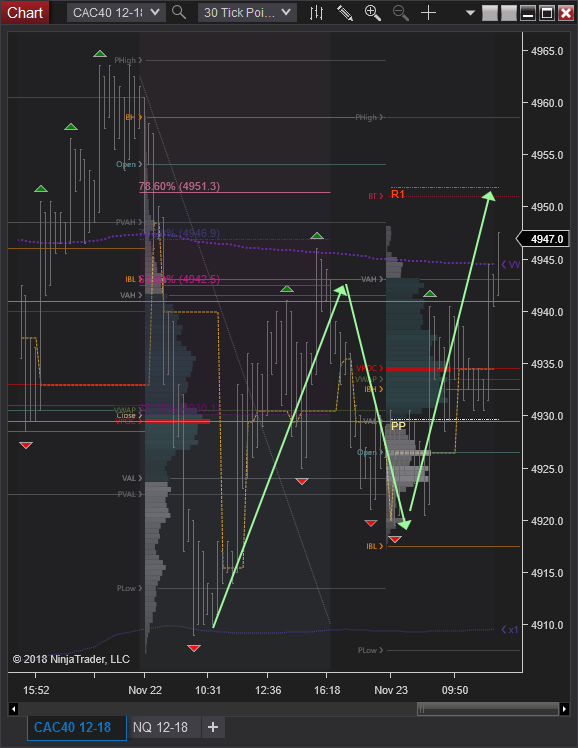The image size is (578, 748).
Task: Open the 30 Tick interval dropdown
Action: [x=247, y=12]
